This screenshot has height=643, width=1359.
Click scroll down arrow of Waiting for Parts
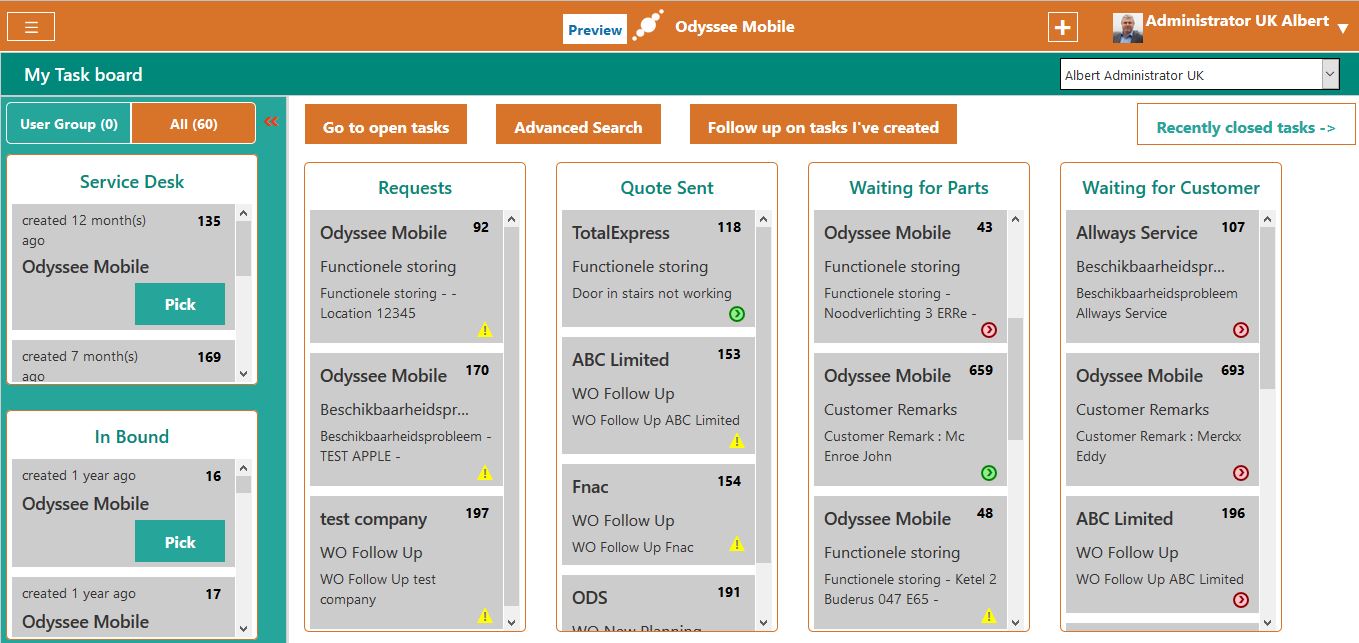(x=1016, y=621)
